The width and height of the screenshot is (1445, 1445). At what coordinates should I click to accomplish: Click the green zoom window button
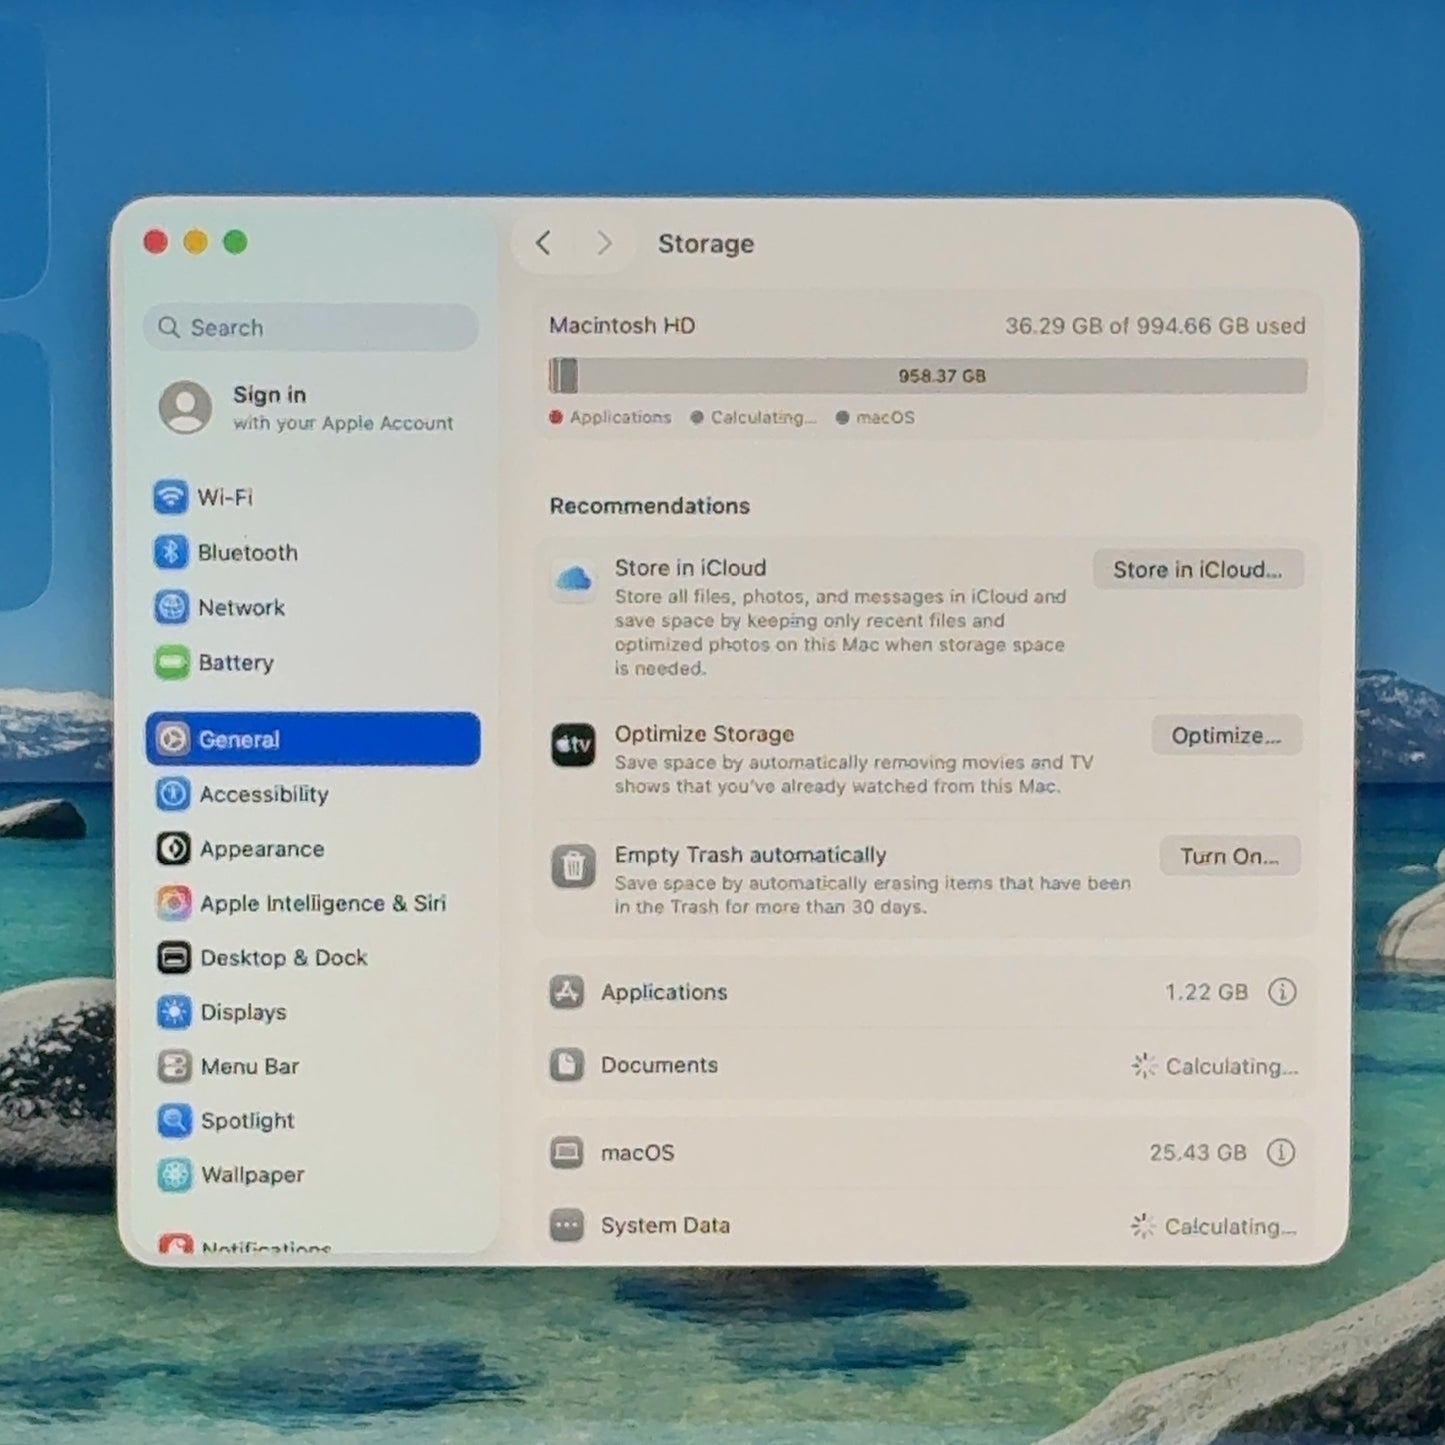pos(235,242)
